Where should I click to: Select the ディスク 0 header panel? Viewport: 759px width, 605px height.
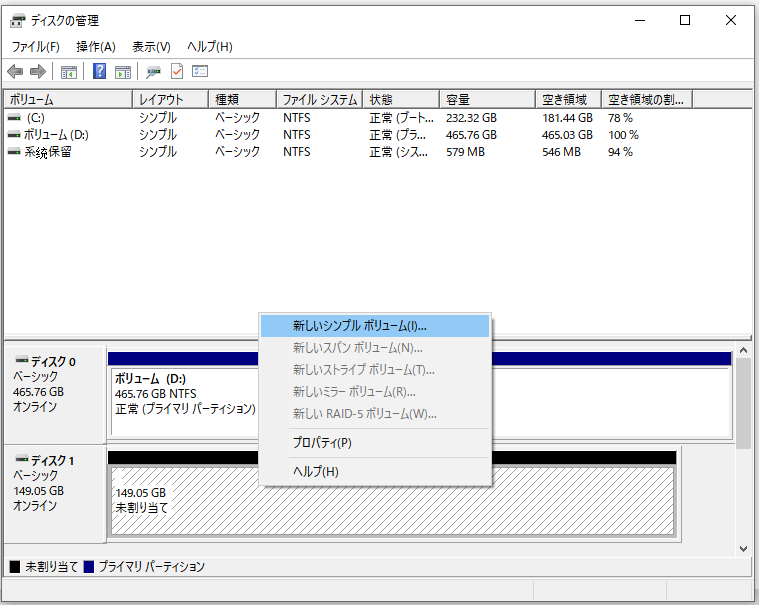coord(55,394)
